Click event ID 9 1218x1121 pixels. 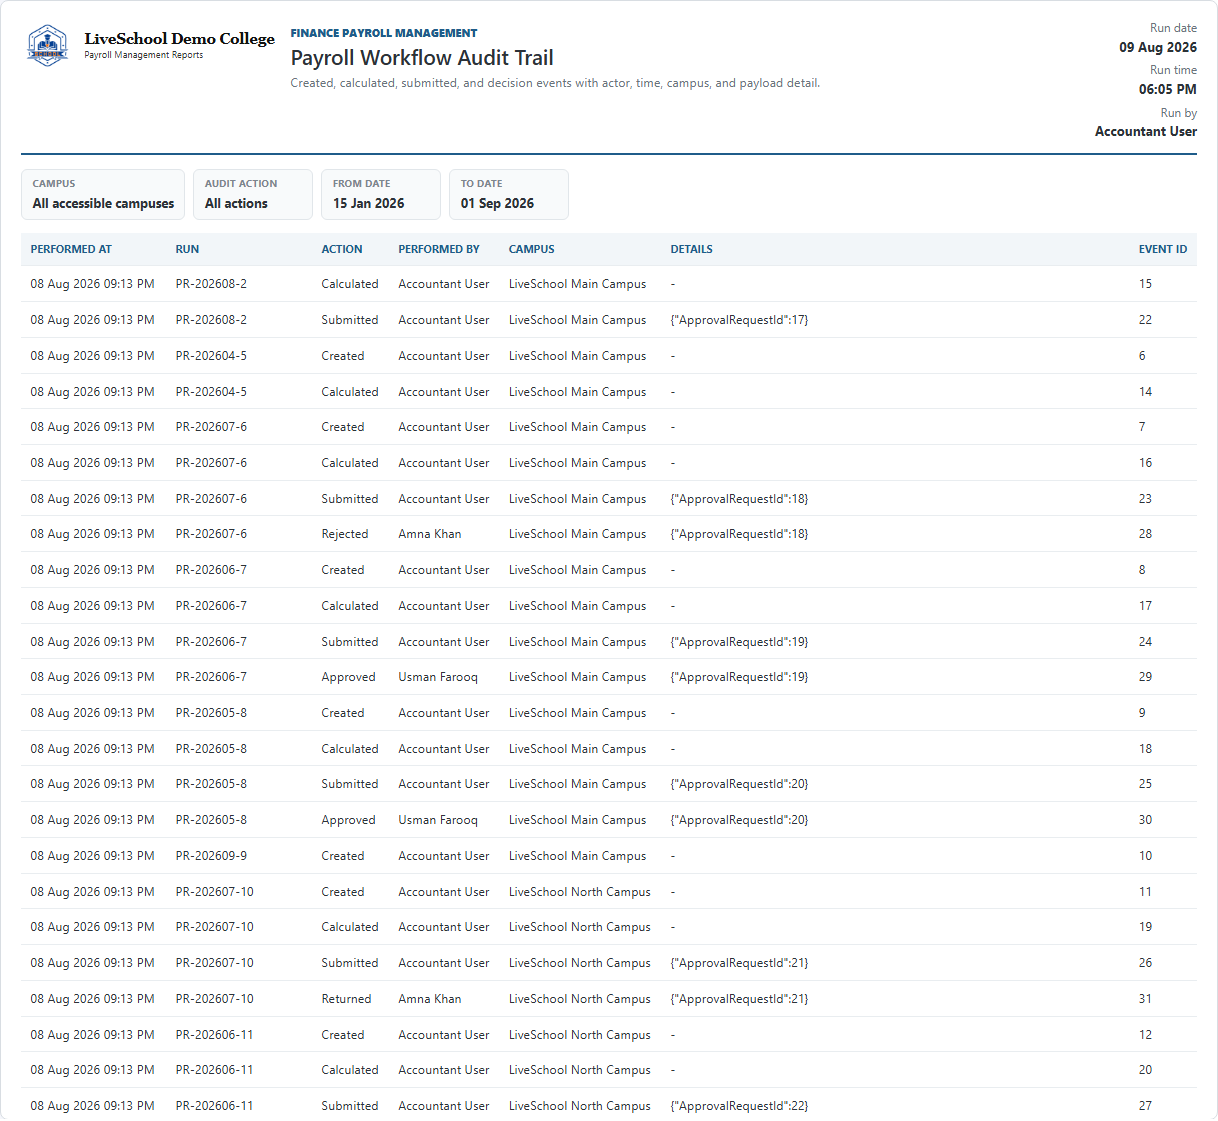pyautogui.click(x=1142, y=713)
